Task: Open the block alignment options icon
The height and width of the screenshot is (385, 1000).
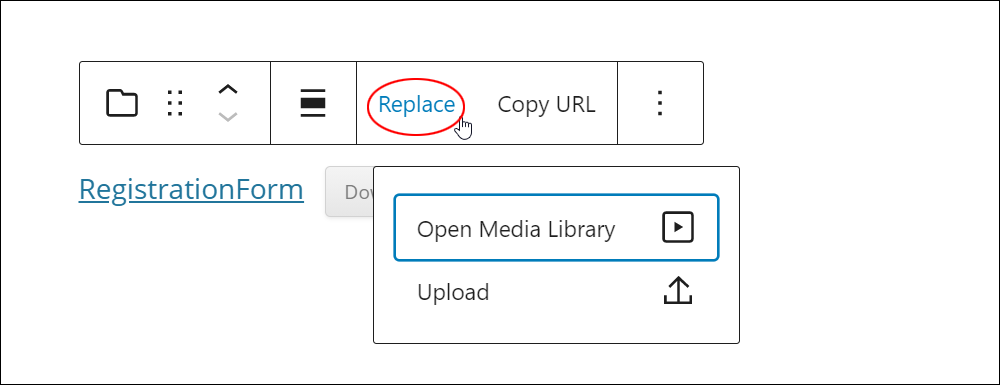Action: [x=313, y=103]
